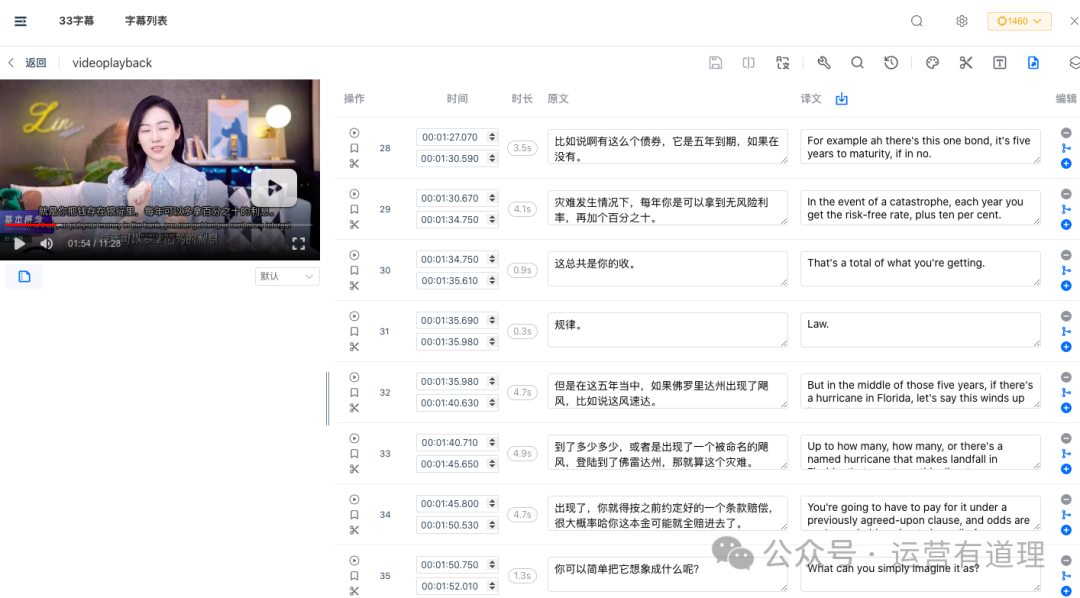Screen dimensions: 1080x598
Task: Open the translate icon in the toolbar
Action: tap(783, 62)
